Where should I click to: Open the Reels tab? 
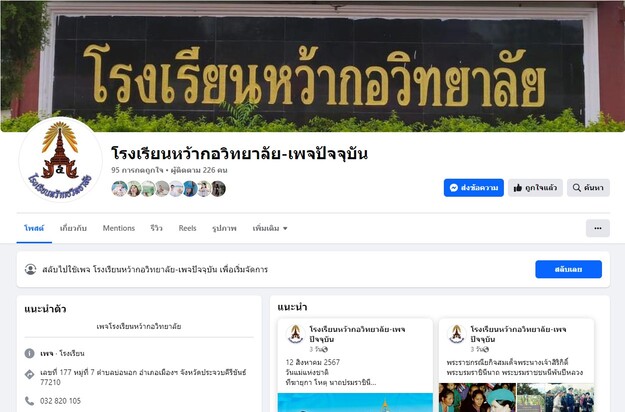pos(187,228)
